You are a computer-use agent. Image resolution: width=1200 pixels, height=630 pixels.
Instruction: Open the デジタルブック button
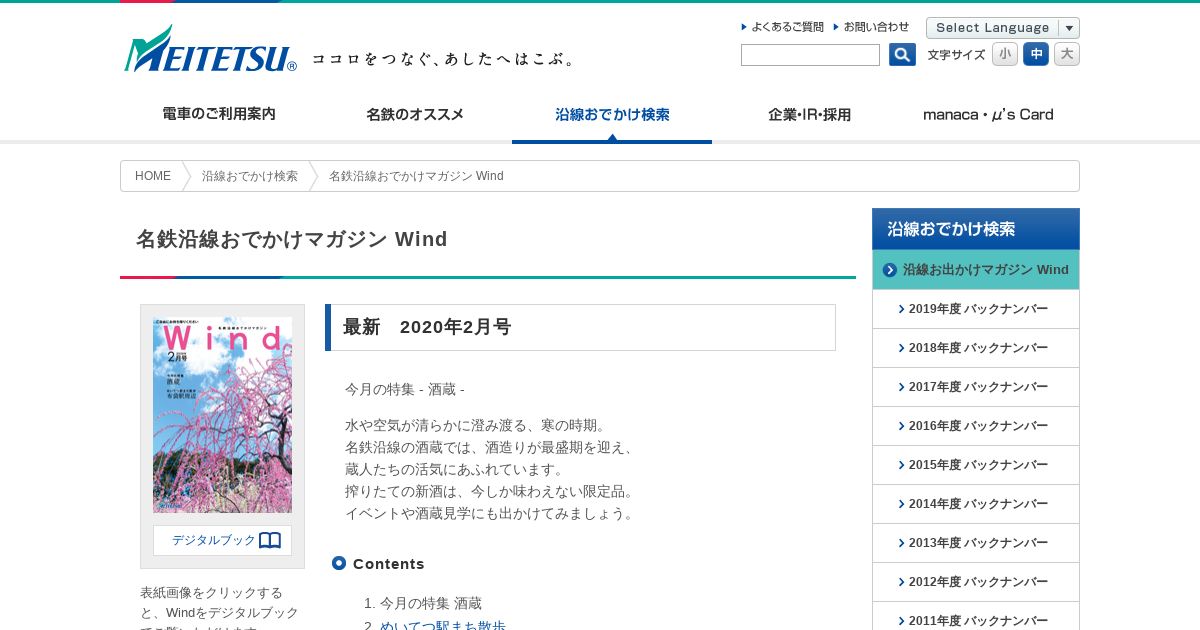click(222, 540)
